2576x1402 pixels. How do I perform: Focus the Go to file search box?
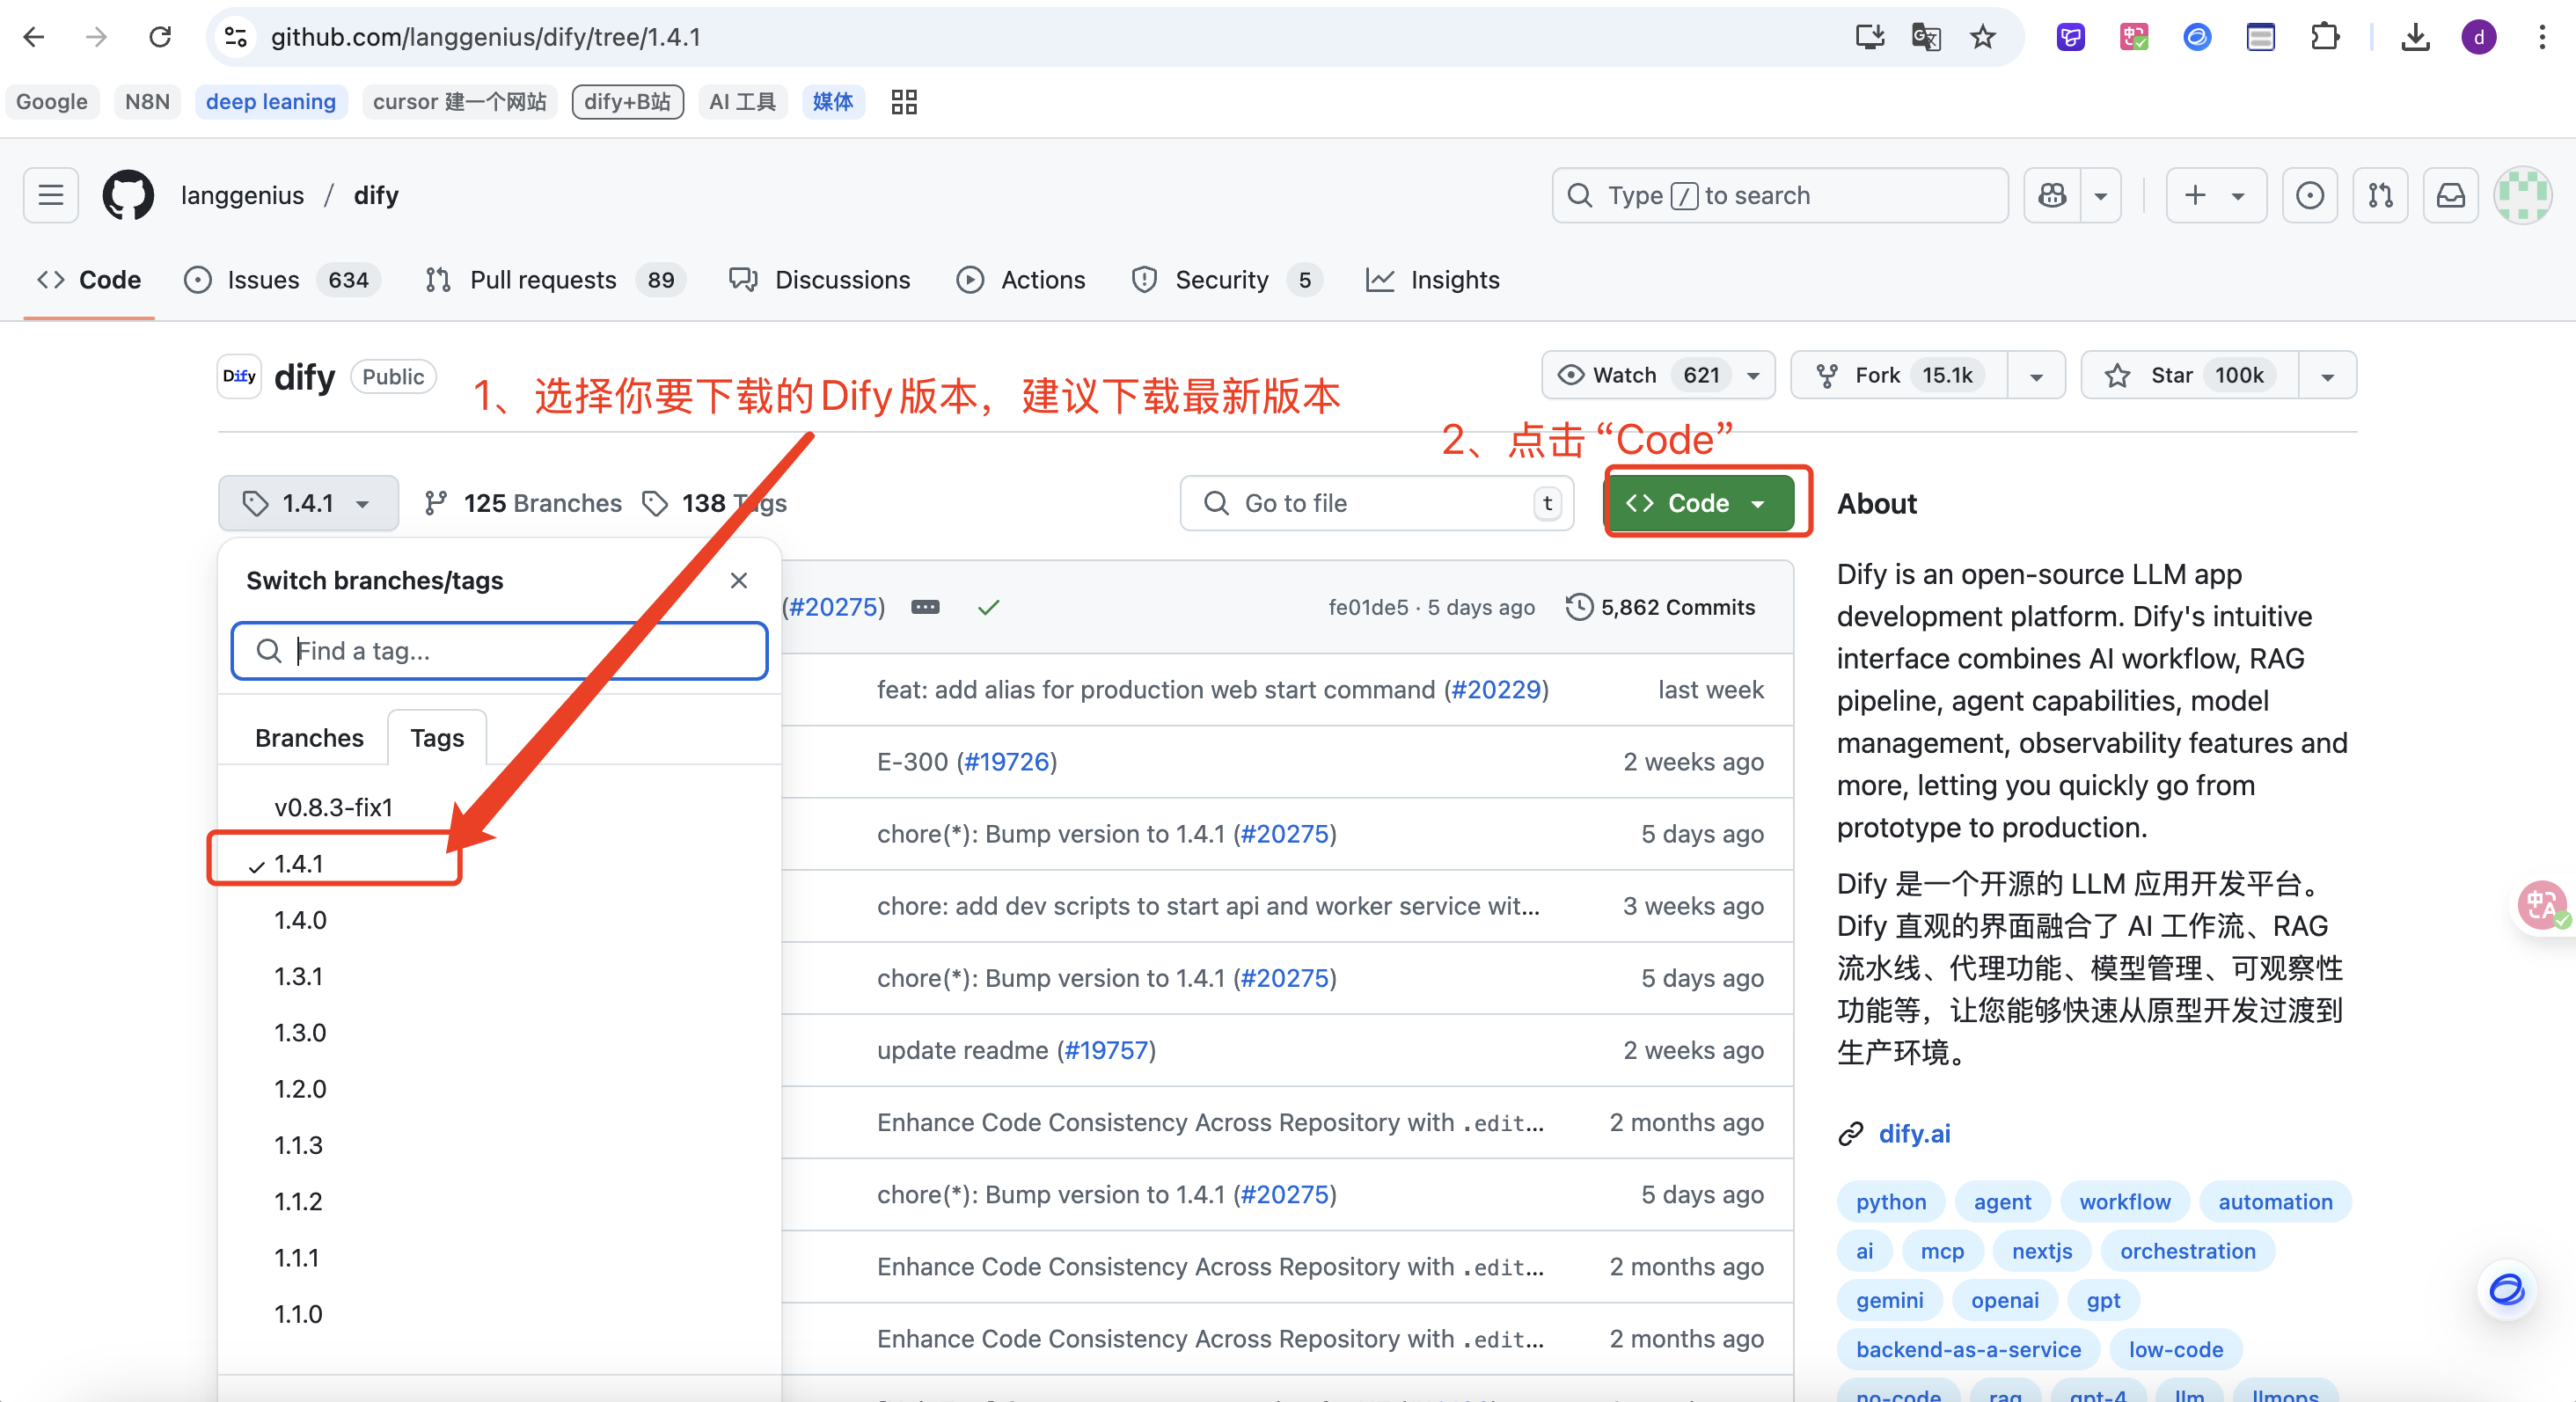pyautogui.click(x=1377, y=503)
